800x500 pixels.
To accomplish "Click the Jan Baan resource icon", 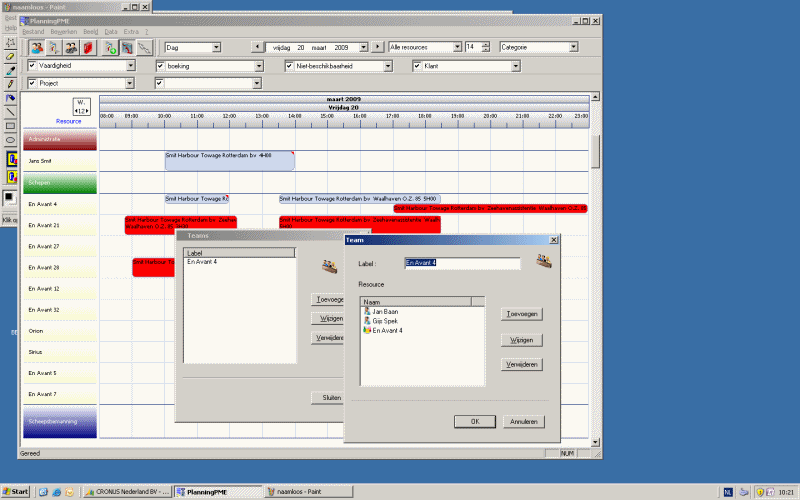I will pyautogui.click(x=367, y=312).
